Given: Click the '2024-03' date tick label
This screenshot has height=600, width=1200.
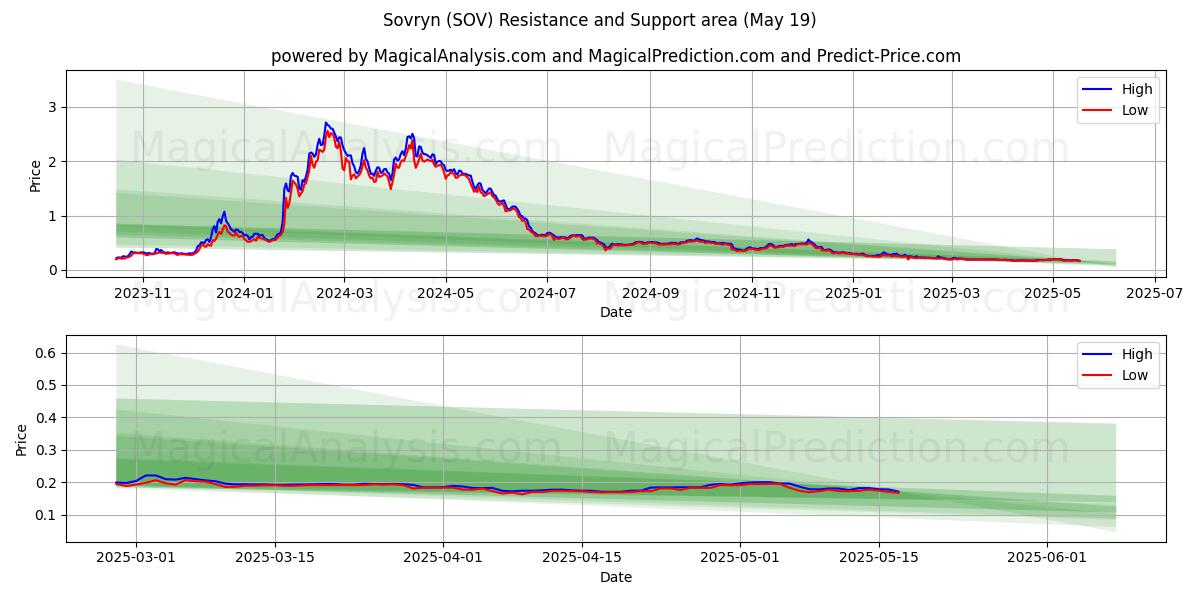Looking at the screenshot, I should coord(344,293).
